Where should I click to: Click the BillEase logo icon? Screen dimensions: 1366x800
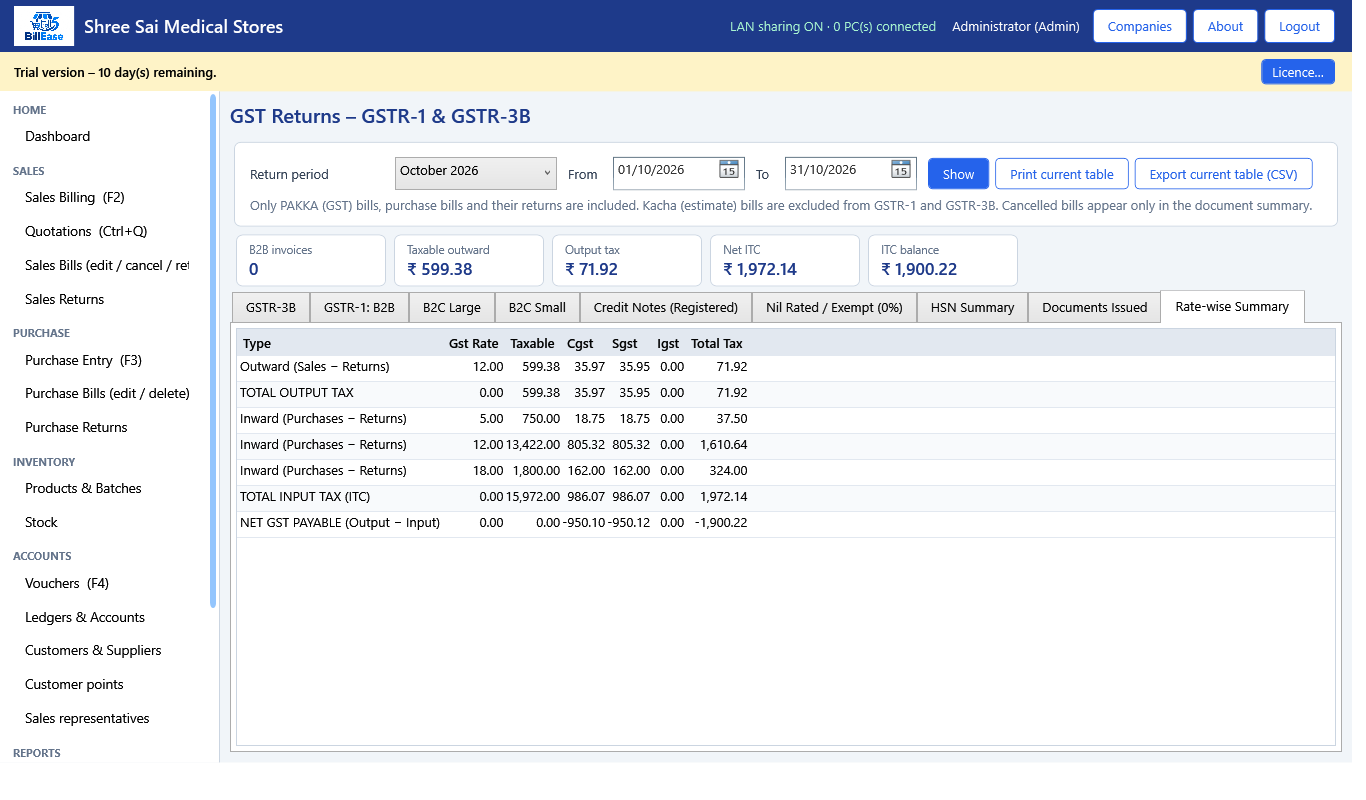coord(44,26)
